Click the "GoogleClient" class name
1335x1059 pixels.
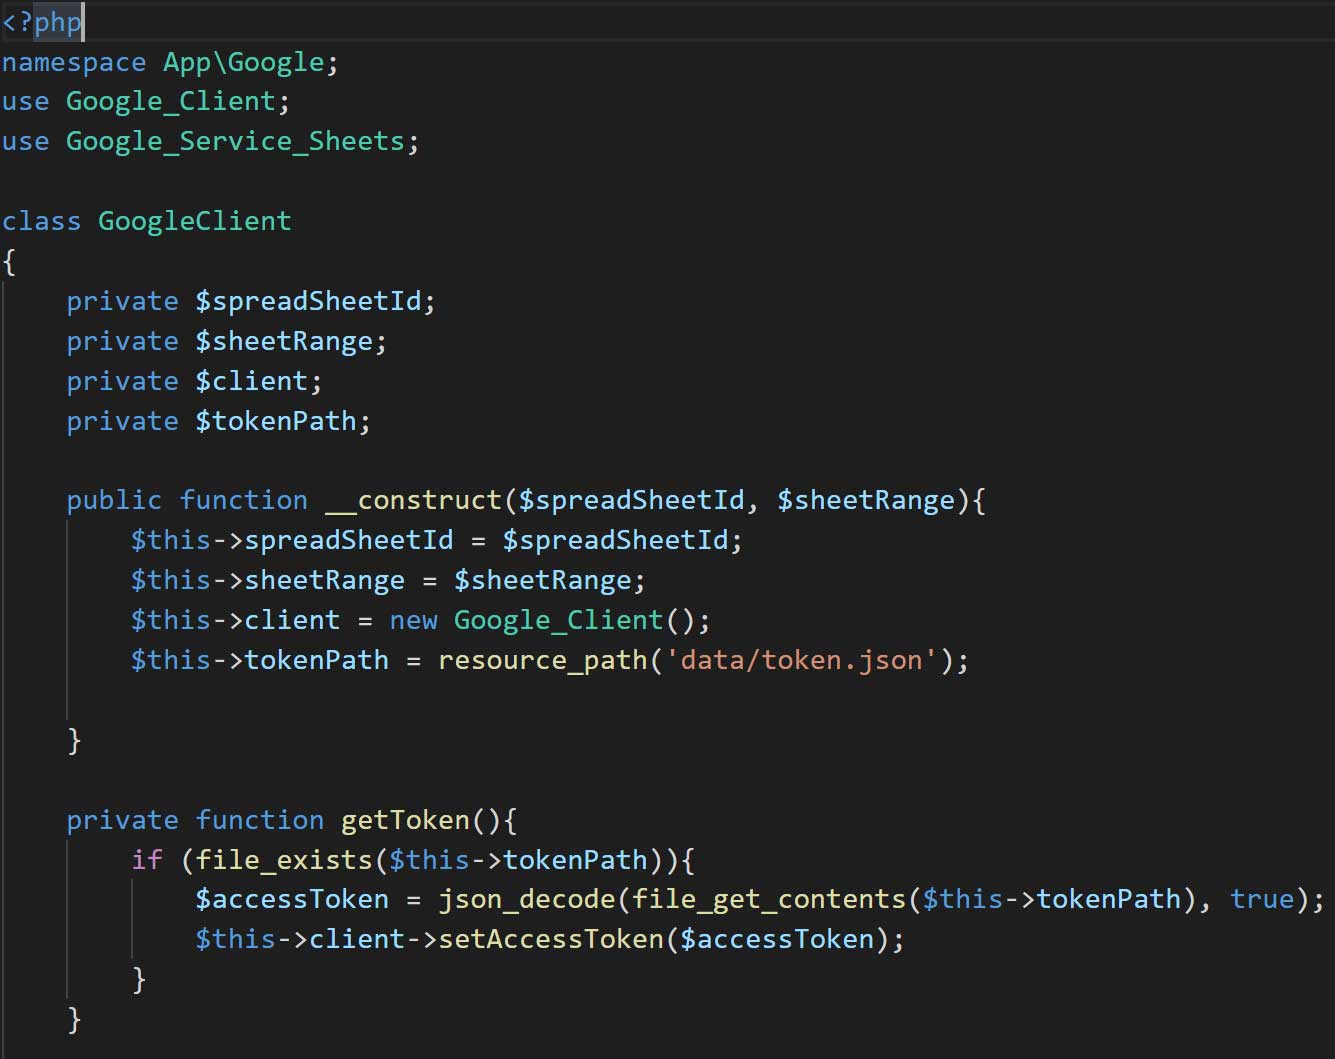point(194,221)
